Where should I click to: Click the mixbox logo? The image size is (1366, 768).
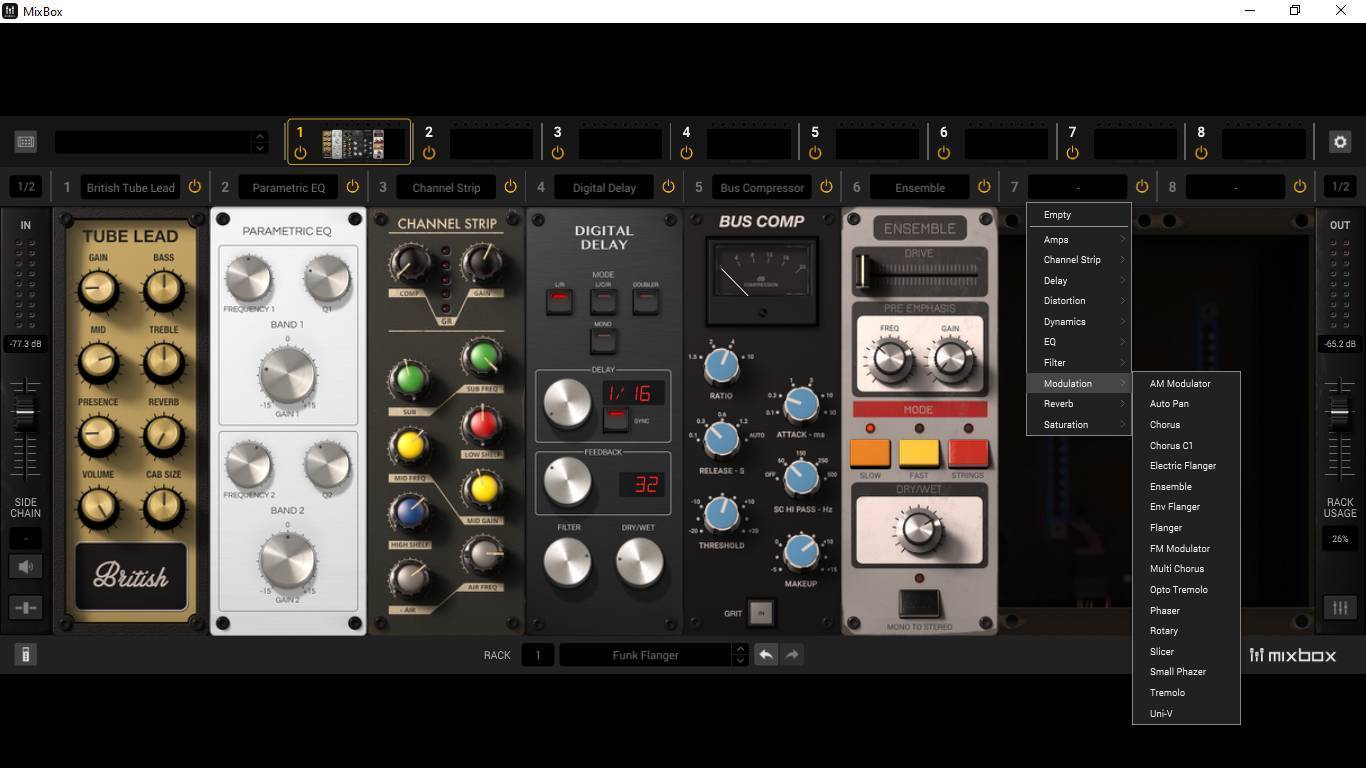tap(1292, 656)
